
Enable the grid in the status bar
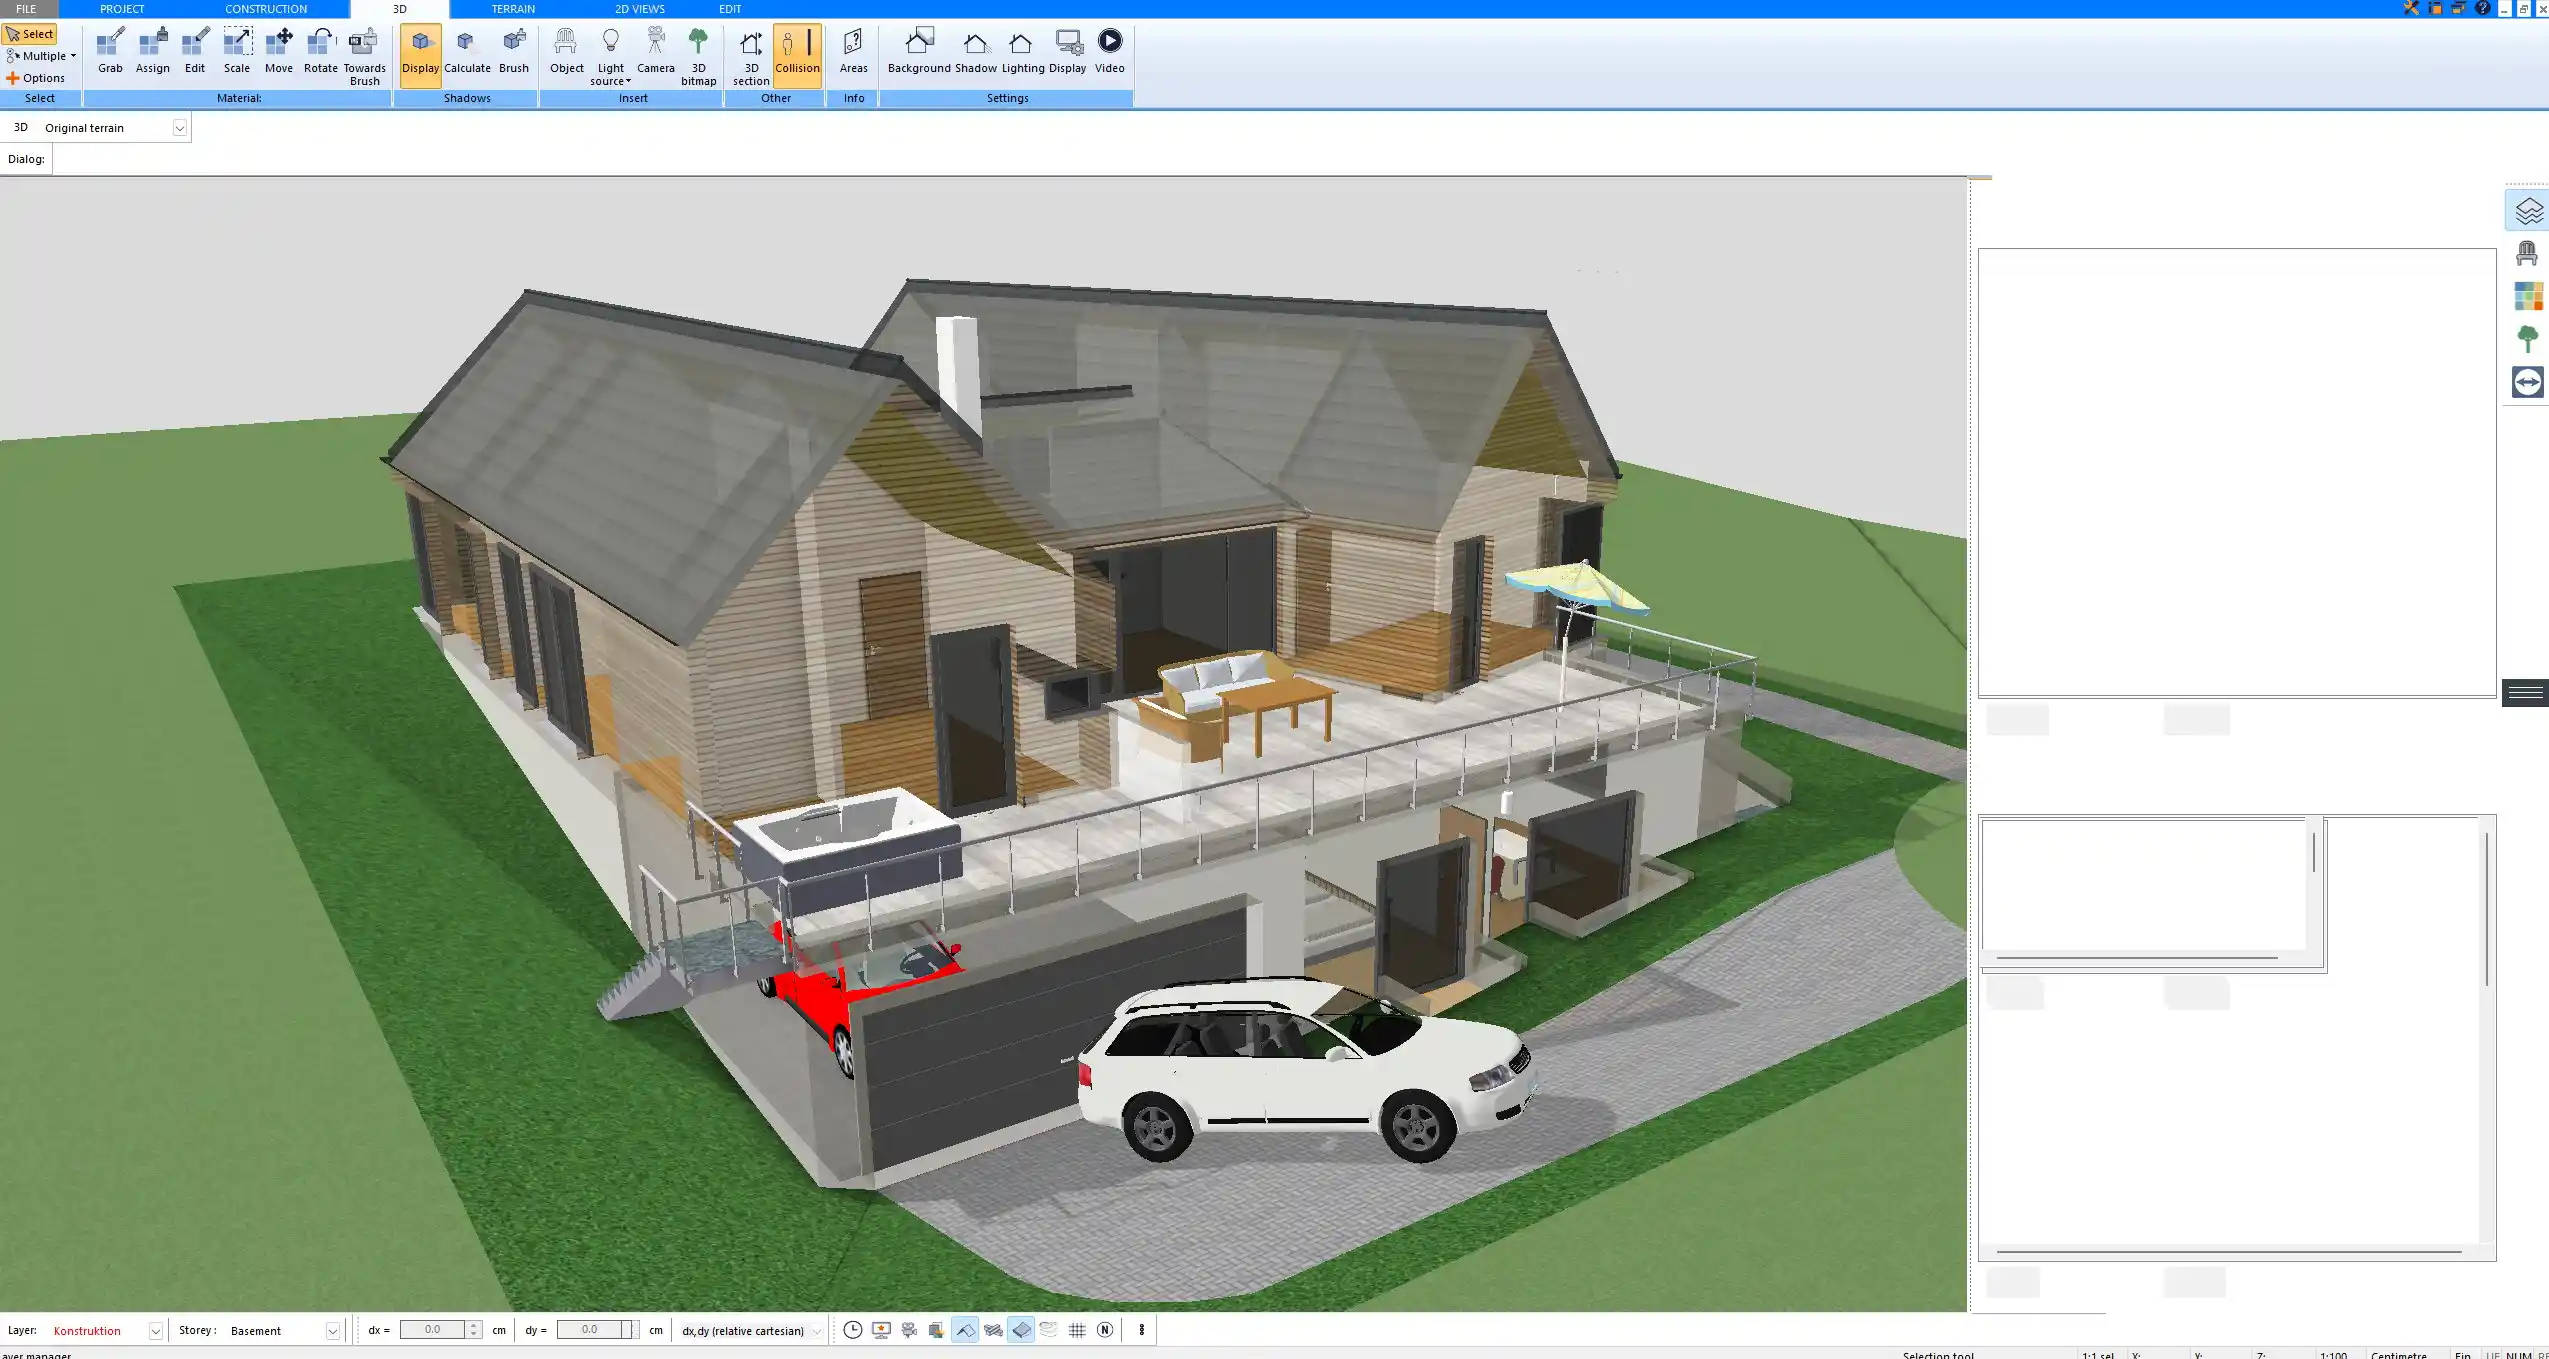pos(1076,1330)
